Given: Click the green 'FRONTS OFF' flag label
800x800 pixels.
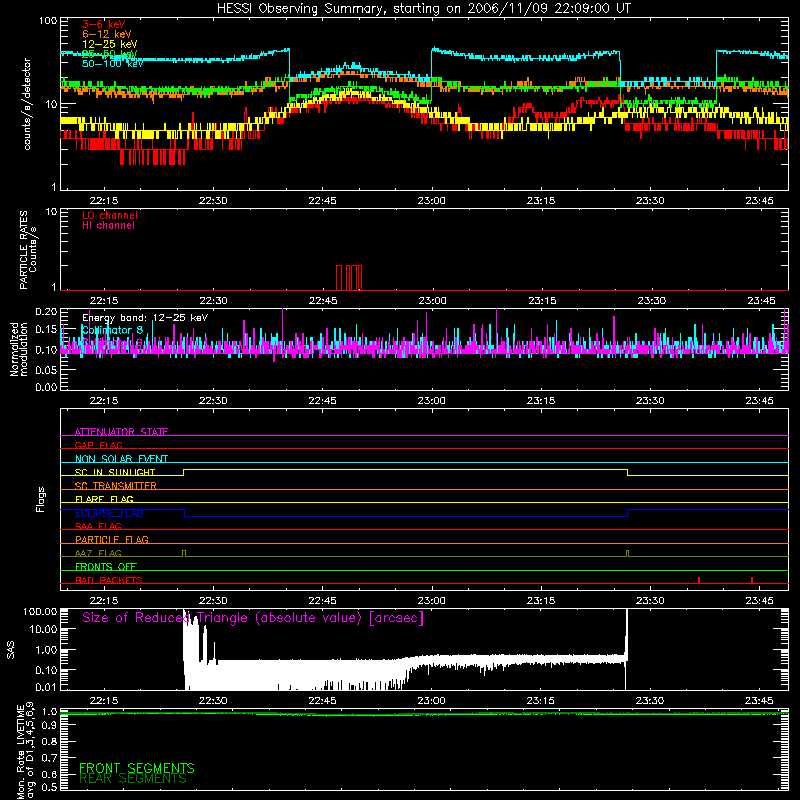Looking at the screenshot, I should click(106, 566).
